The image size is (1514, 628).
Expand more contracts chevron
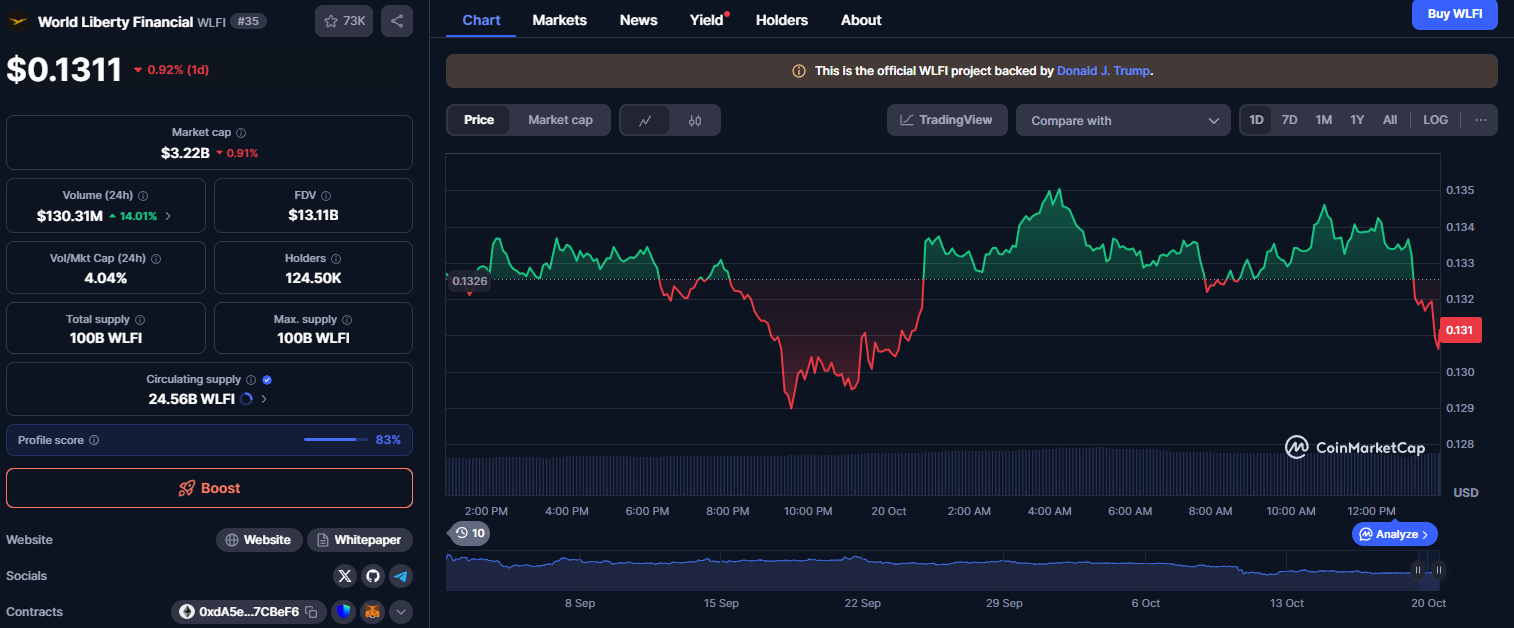(x=401, y=612)
